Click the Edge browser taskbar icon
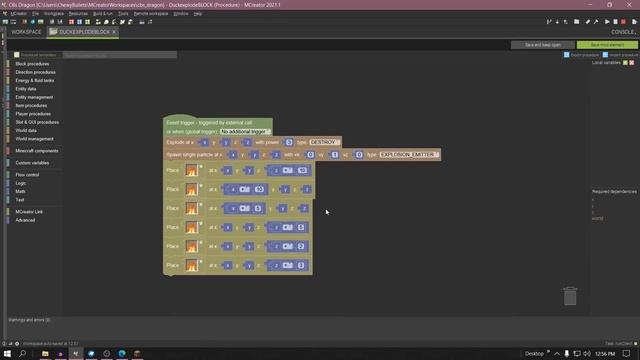This screenshot has width=640, height=360. (x=122, y=353)
